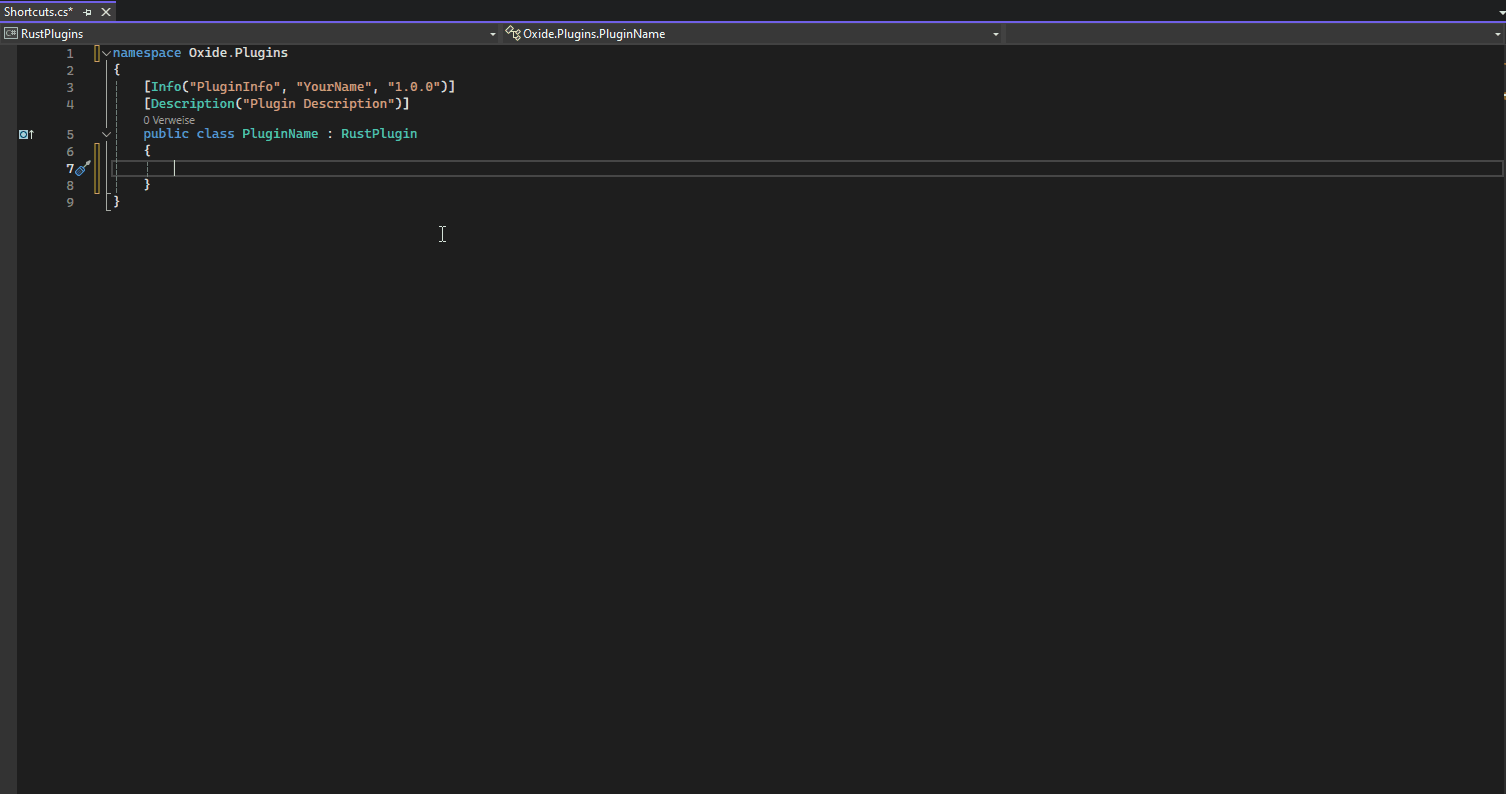Click the PluginName class identifier

280,134
